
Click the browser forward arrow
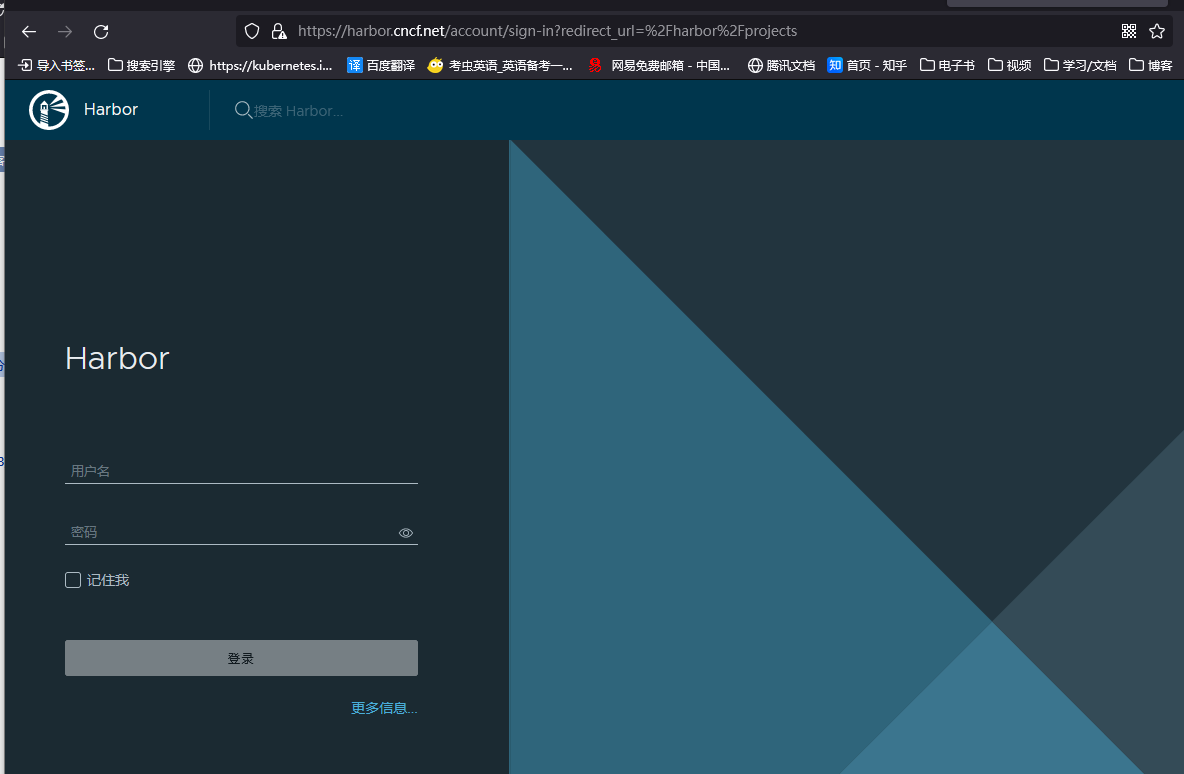(x=65, y=32)
